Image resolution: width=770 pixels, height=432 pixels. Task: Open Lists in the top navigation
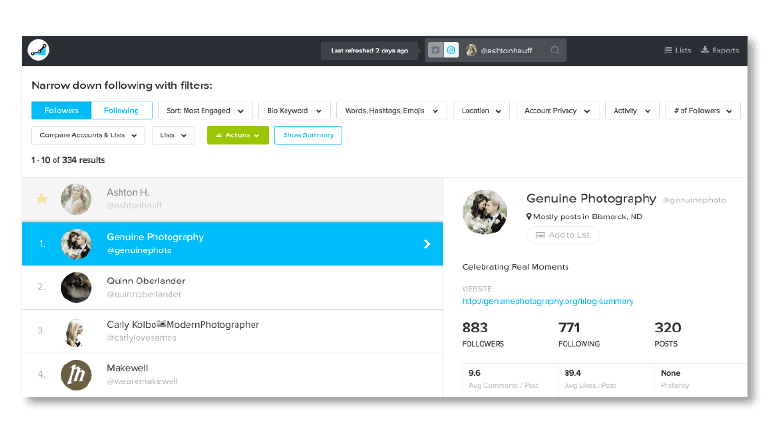point(677,50)
